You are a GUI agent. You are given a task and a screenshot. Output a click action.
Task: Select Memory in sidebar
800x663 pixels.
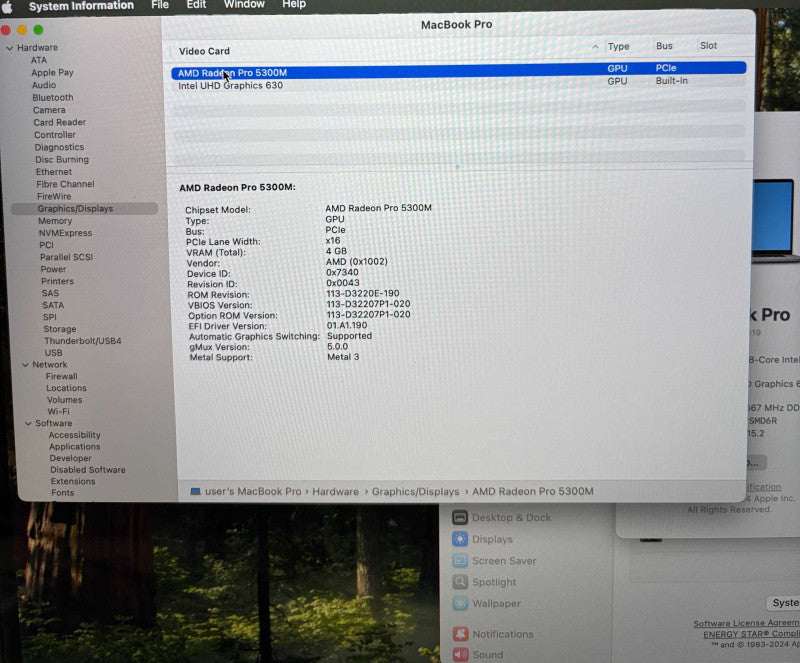tap(55, 221)
